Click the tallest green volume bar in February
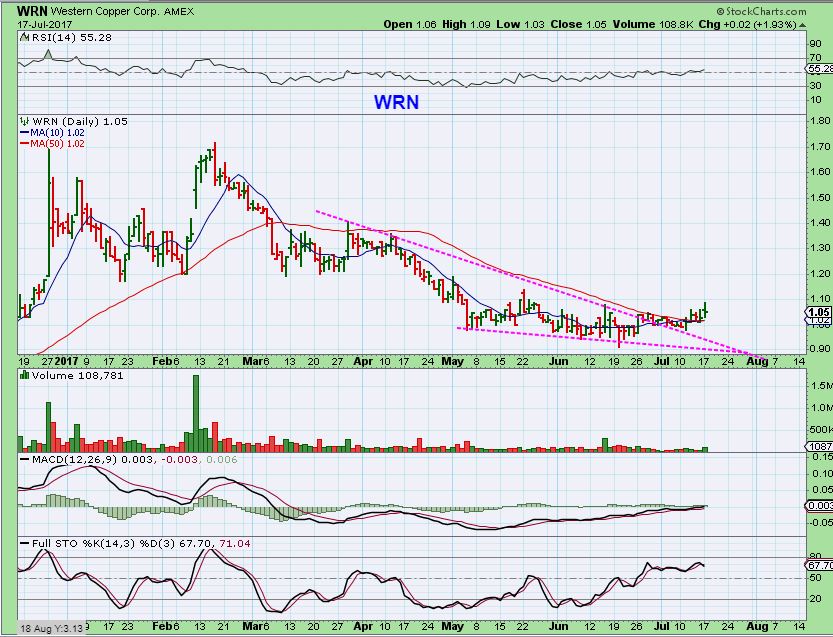833x637 pixels. 196,413
